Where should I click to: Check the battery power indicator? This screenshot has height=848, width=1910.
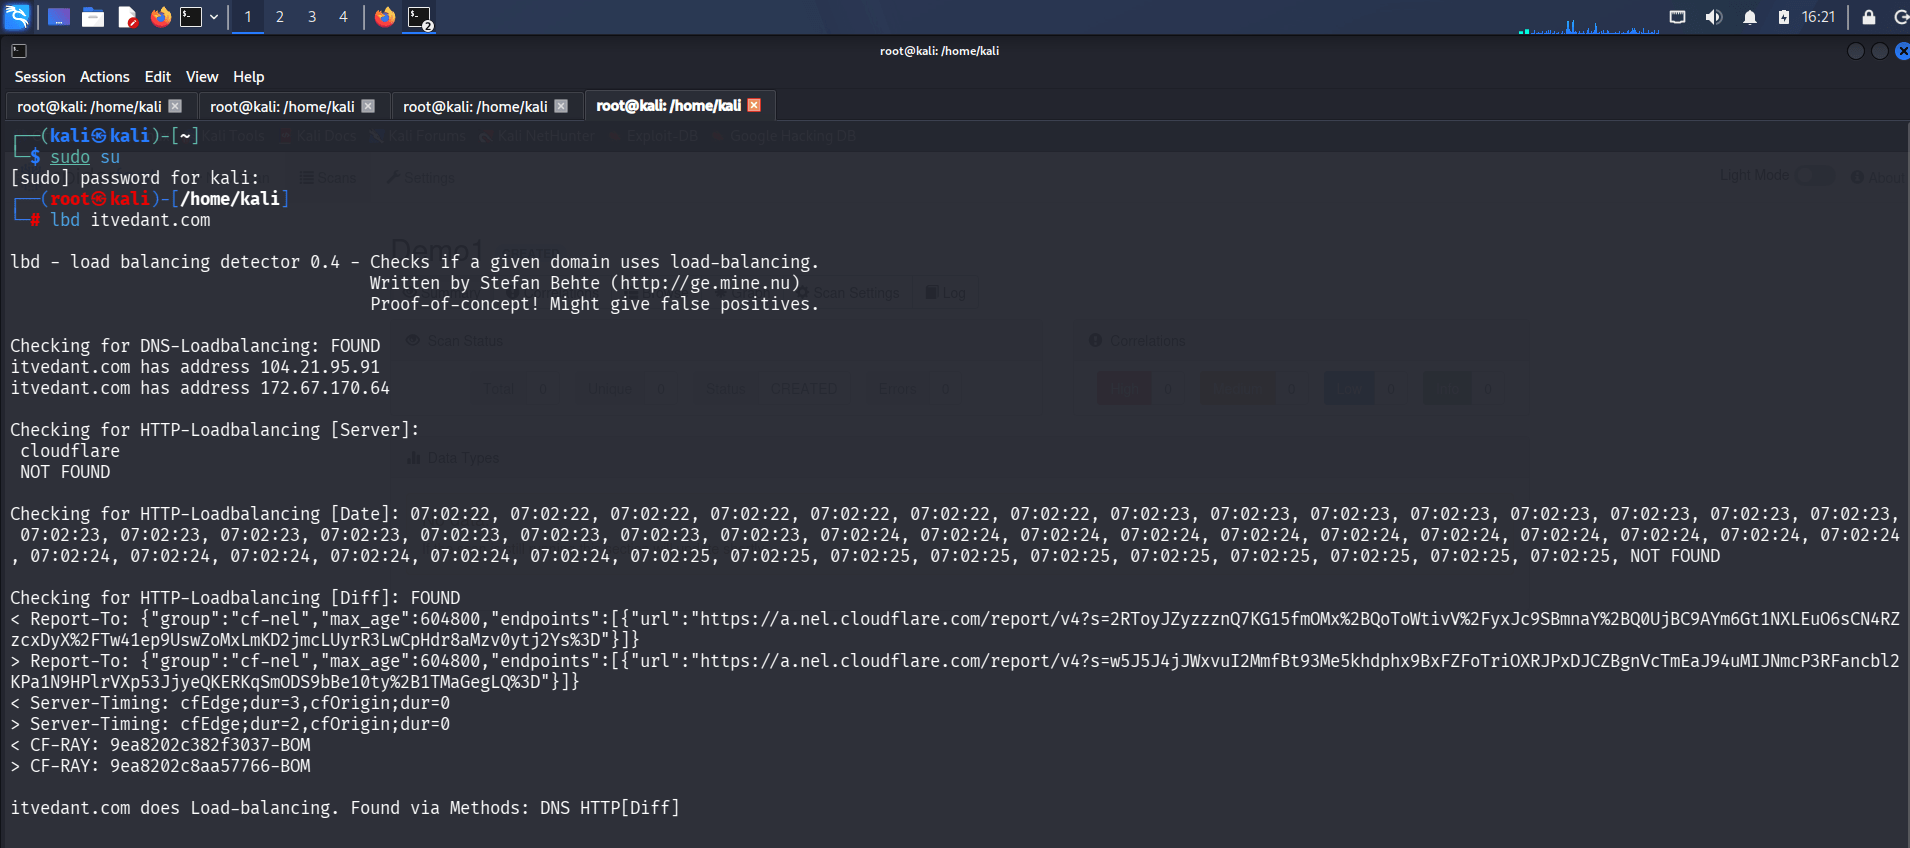point(1784,17)
